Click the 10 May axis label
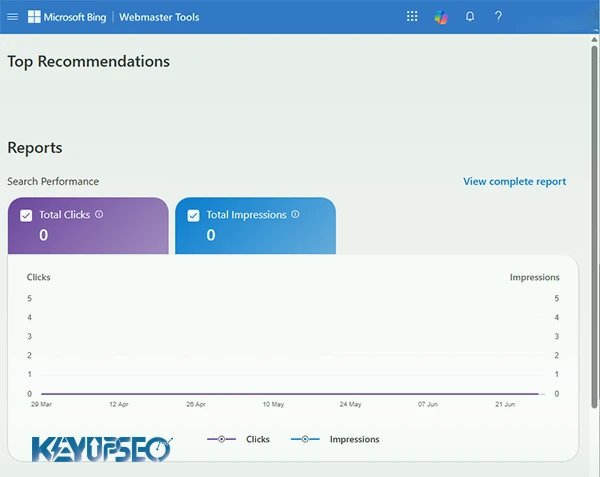 coord(273,404)
